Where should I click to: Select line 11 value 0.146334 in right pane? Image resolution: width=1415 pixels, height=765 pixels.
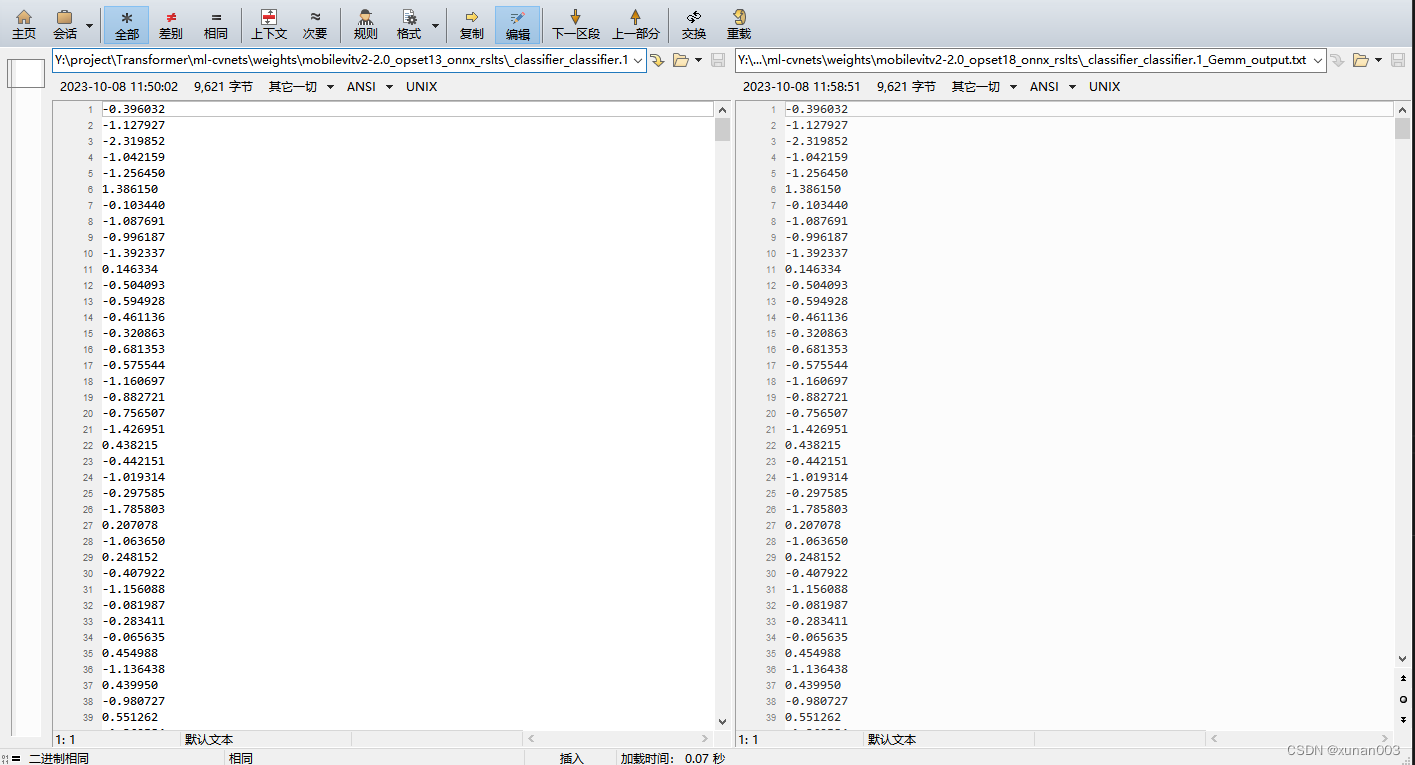813,269
